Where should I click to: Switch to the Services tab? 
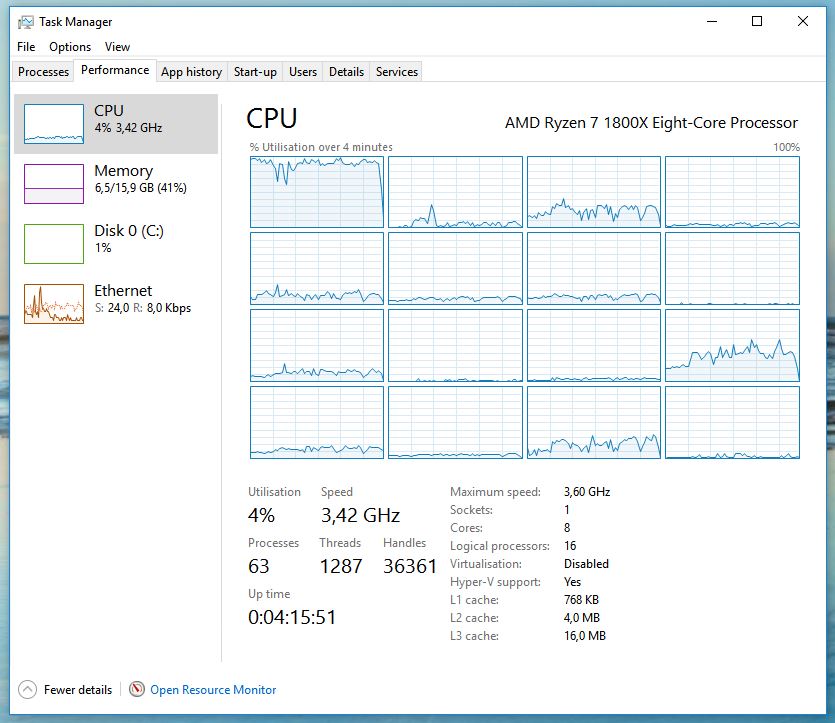click(396, 72)
